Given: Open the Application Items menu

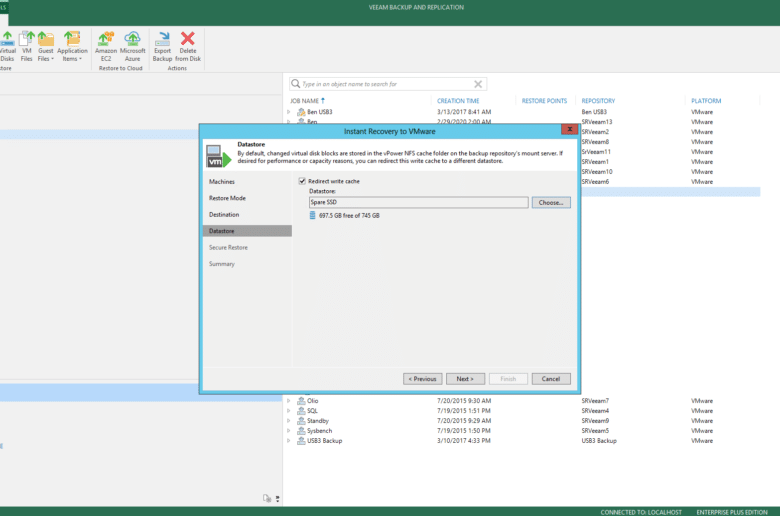Looking at the screenshot, I should [x=72, y=46].
